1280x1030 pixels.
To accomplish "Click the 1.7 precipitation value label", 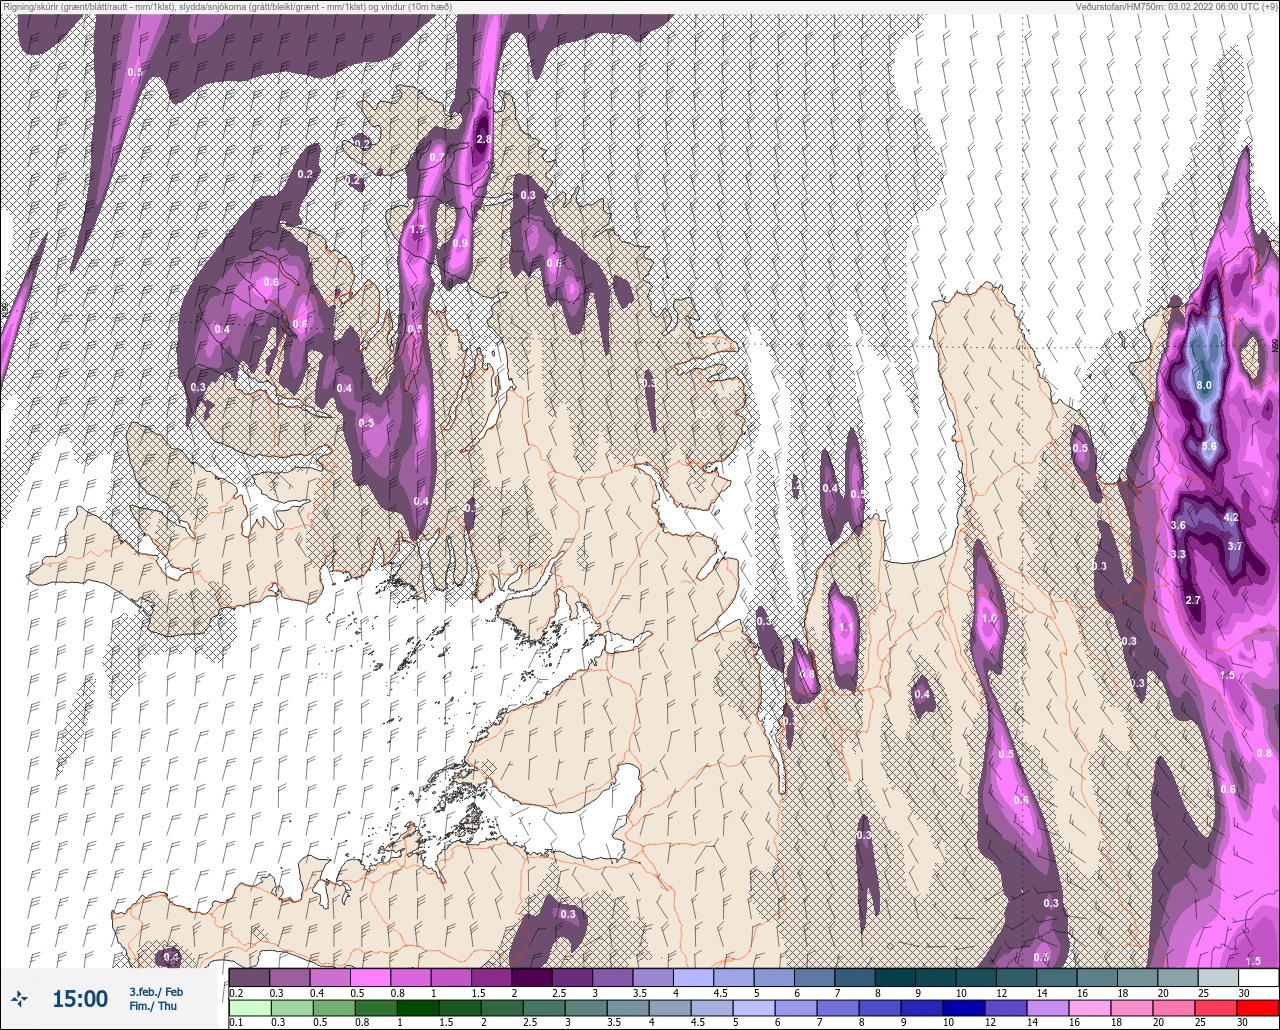I will (418, 230).
